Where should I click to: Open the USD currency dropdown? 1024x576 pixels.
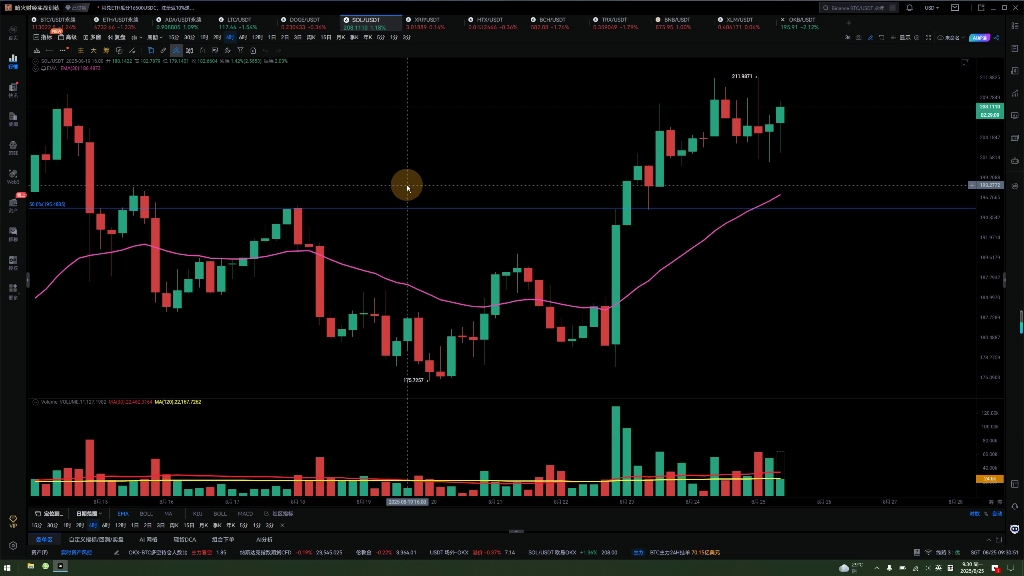pyautogui.click(x=932, y=7)
